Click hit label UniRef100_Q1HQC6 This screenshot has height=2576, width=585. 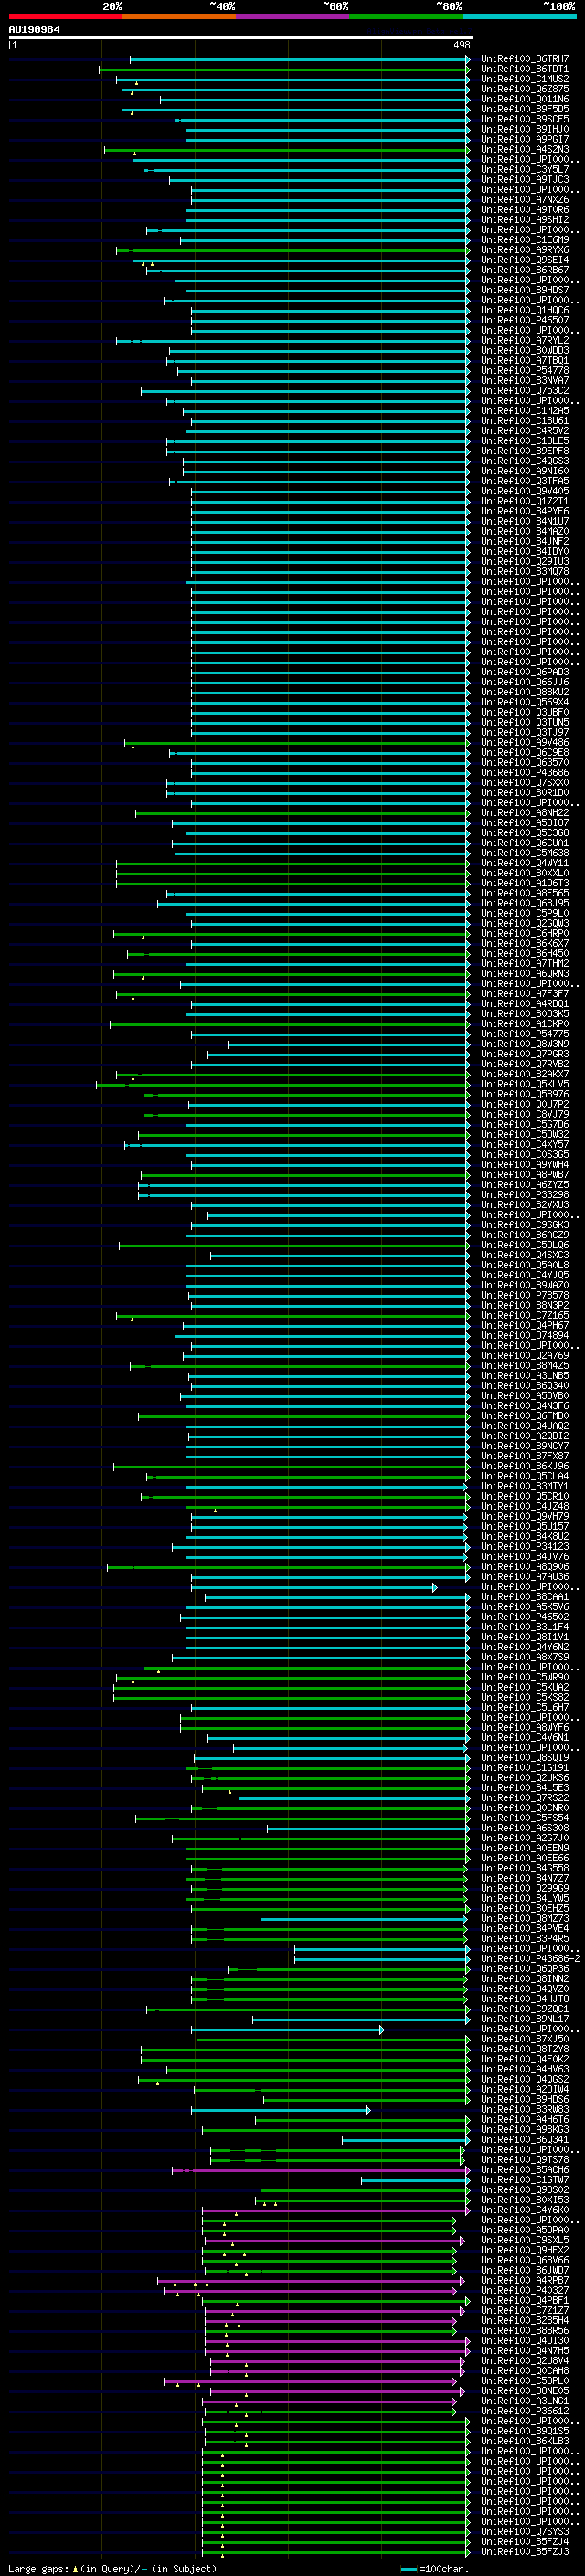point(524,310)
